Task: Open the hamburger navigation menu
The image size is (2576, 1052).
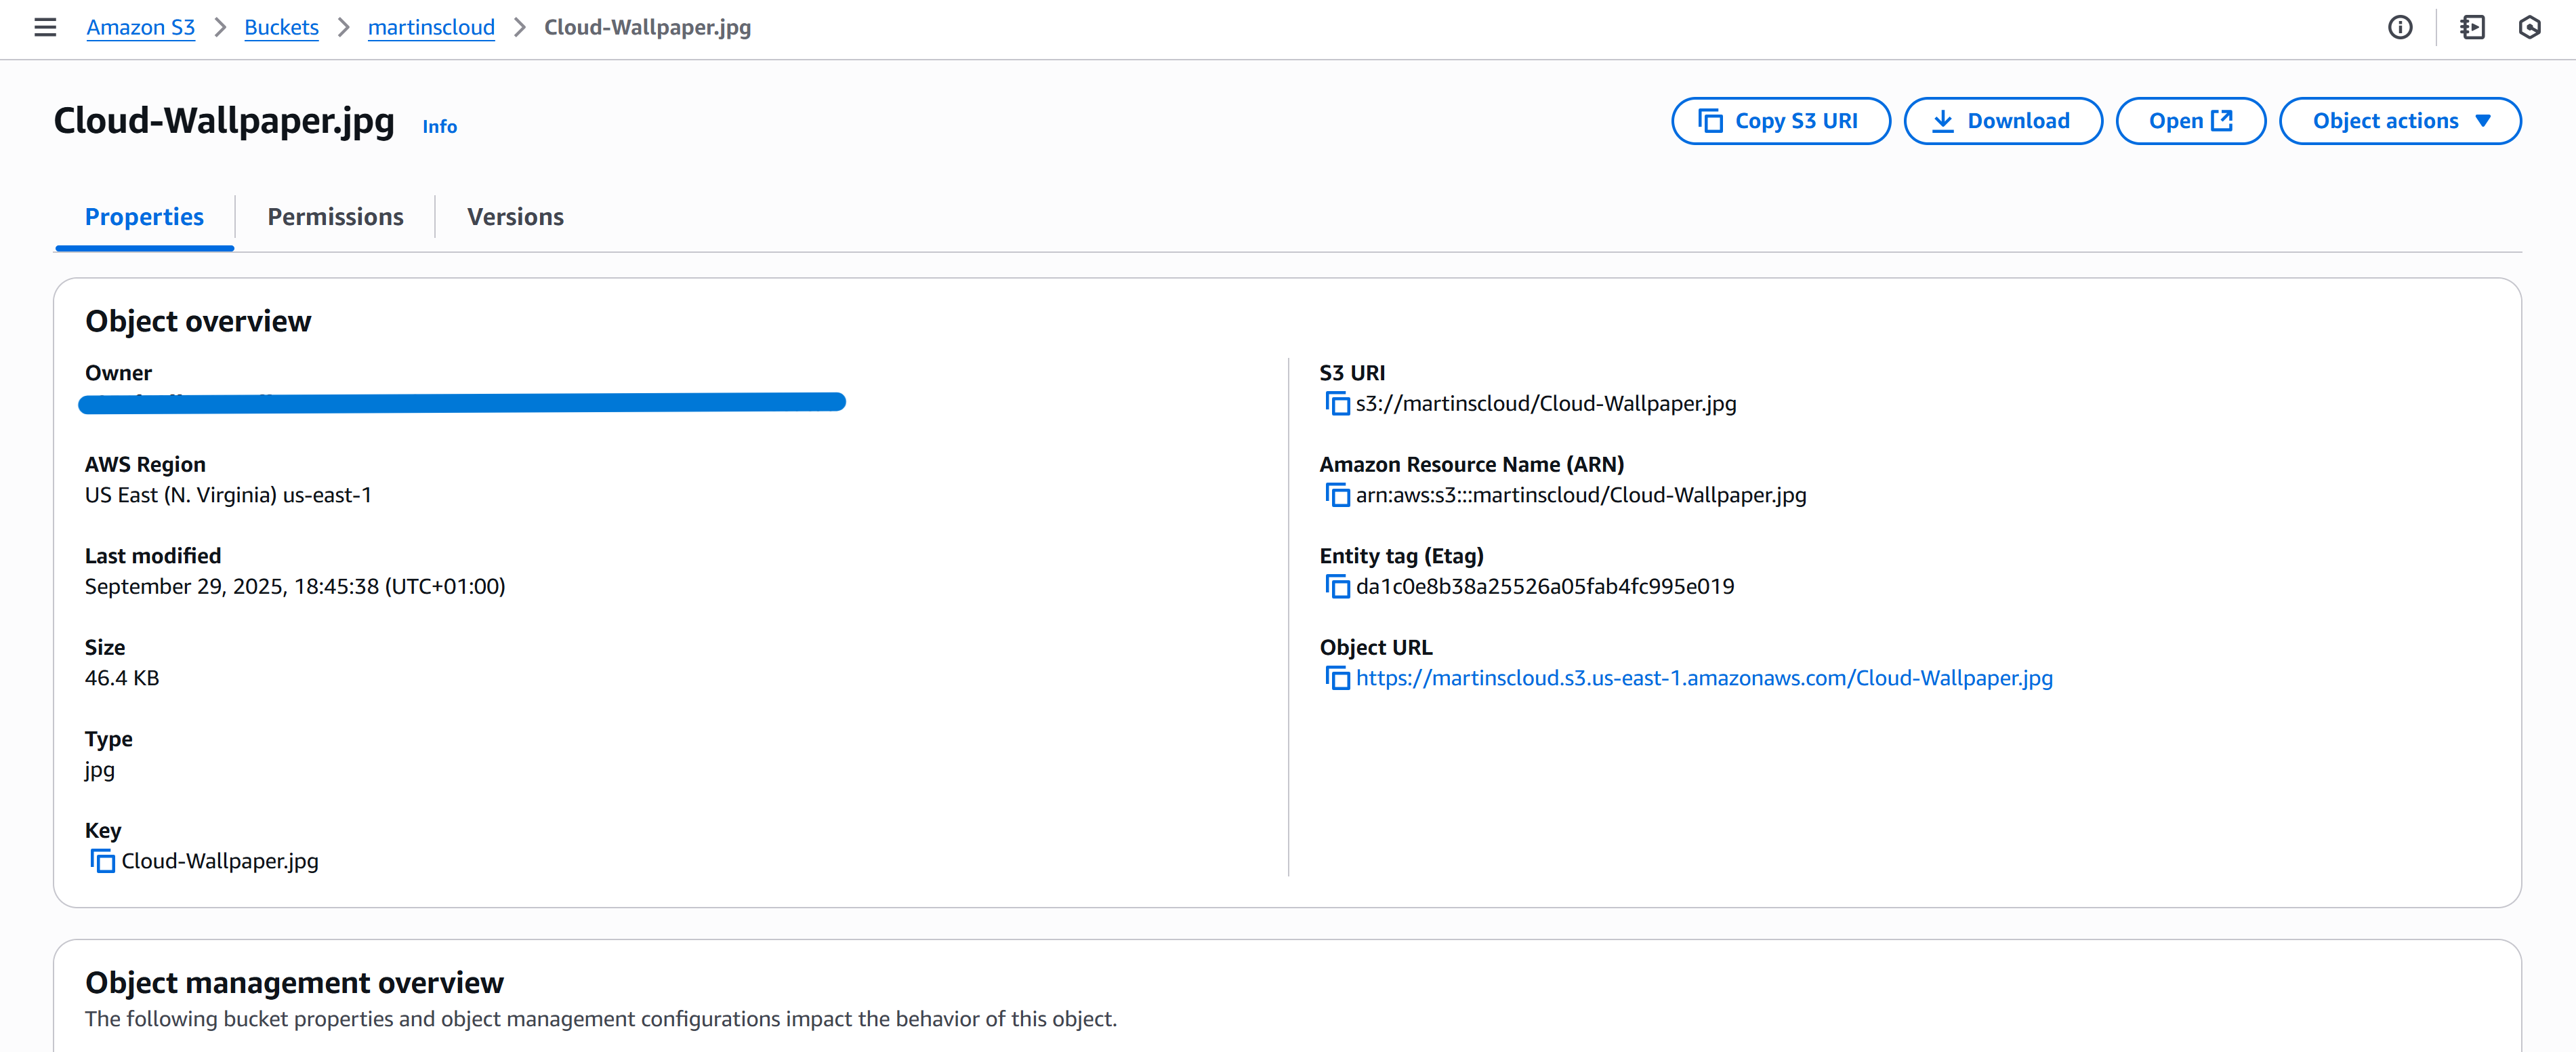Action: click(x=45, y=27)
